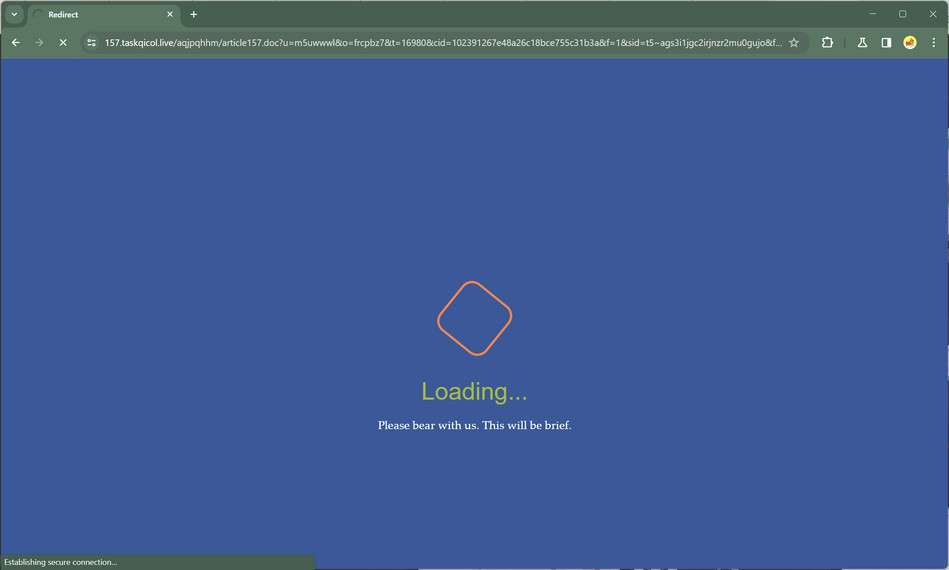Minimize the browser window
This screenshot has width=949, height=570.
(873, 14)
